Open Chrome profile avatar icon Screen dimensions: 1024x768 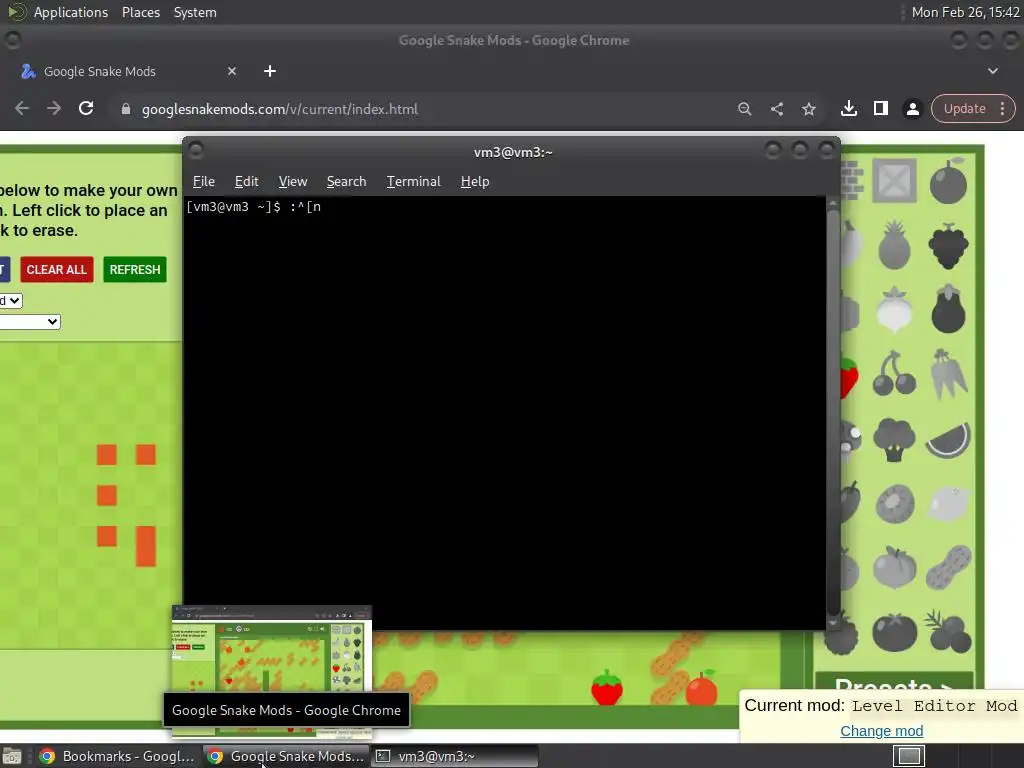tap(912, 108)
